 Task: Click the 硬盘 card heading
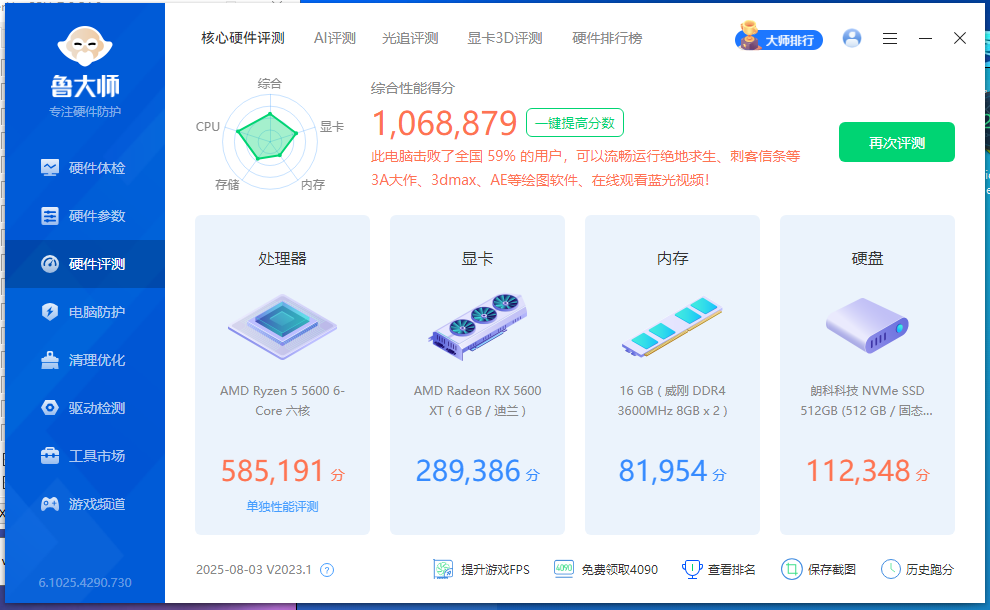867,258
